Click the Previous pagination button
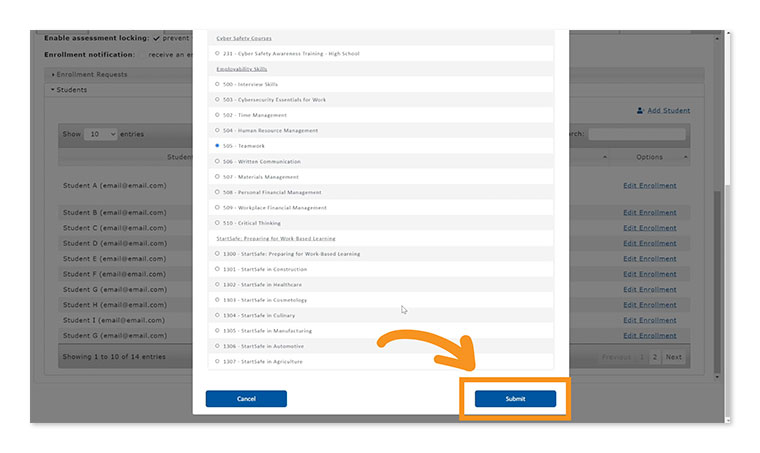Image resolution: width=760 pixels, height=453 pixels. (616, 357)
